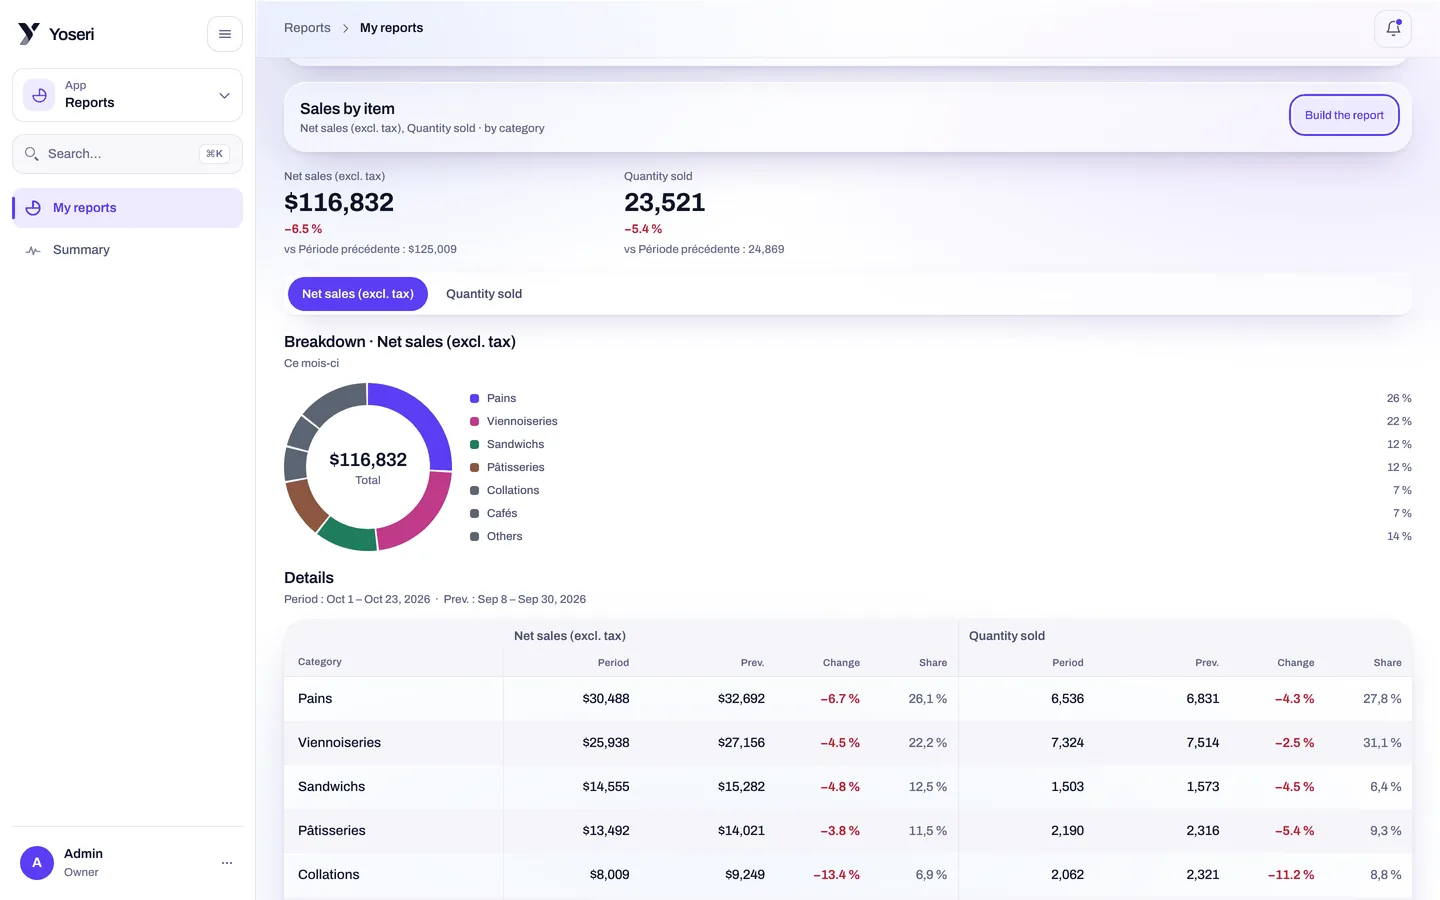This screenshot has width=1440, height=900.
Task: Select the Pâtisseries table row label
Action: coord(331,831)
